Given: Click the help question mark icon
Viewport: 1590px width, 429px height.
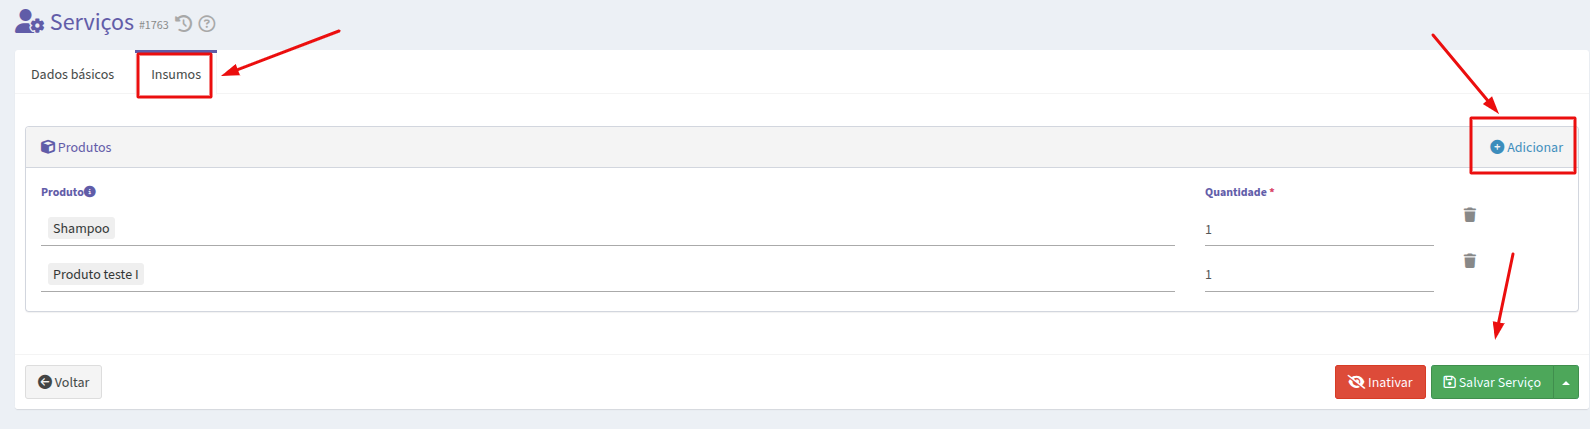Looking at the screenshot, I should point(207,24).
